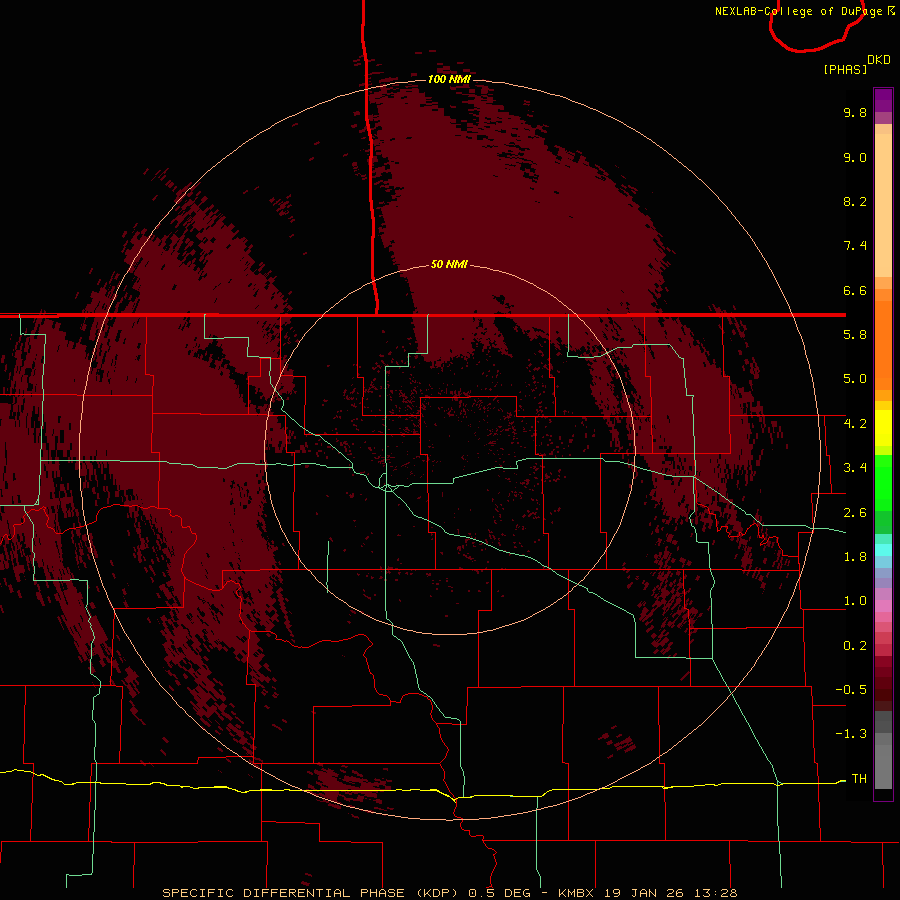
Task: Click the -0.5 legend value
Action: [x=851, y=690]
